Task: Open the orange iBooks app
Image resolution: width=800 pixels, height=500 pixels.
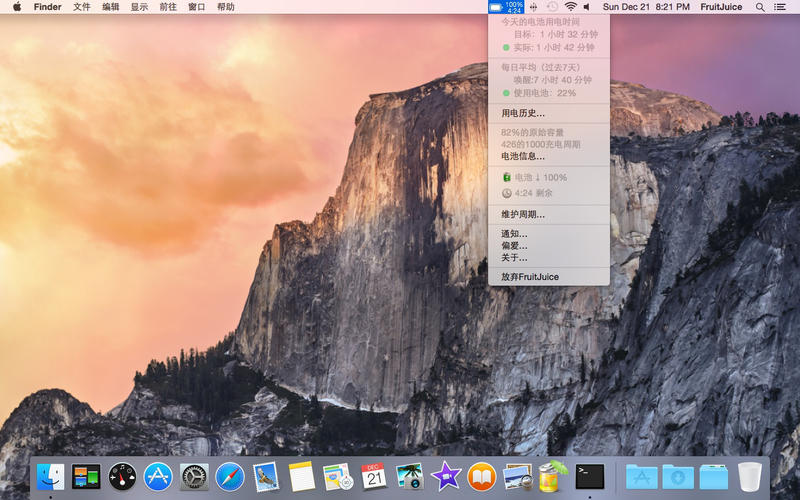Action: pos(482,477)
